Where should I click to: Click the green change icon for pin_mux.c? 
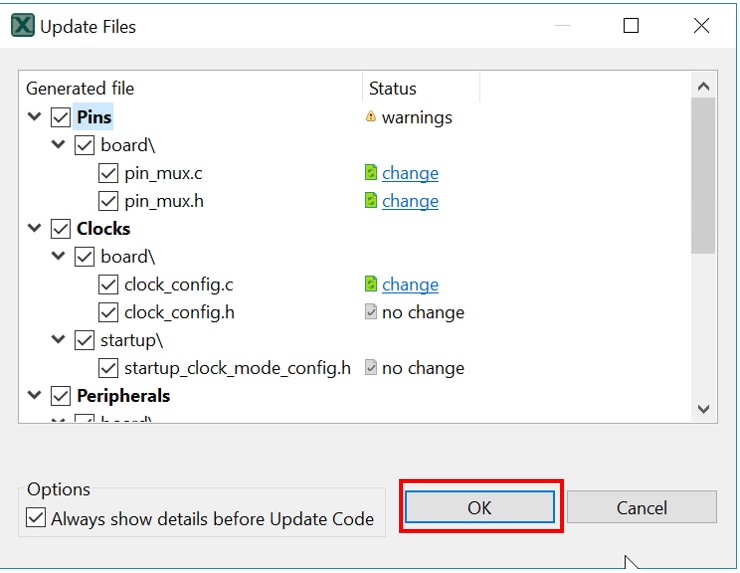tap(371, 173)
